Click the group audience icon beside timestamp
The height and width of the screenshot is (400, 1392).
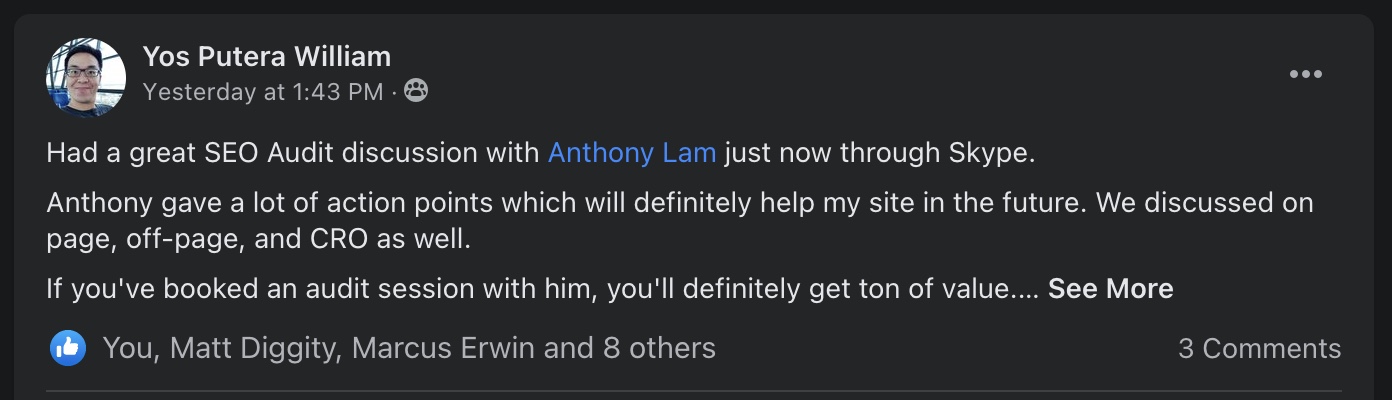point(416,92)
